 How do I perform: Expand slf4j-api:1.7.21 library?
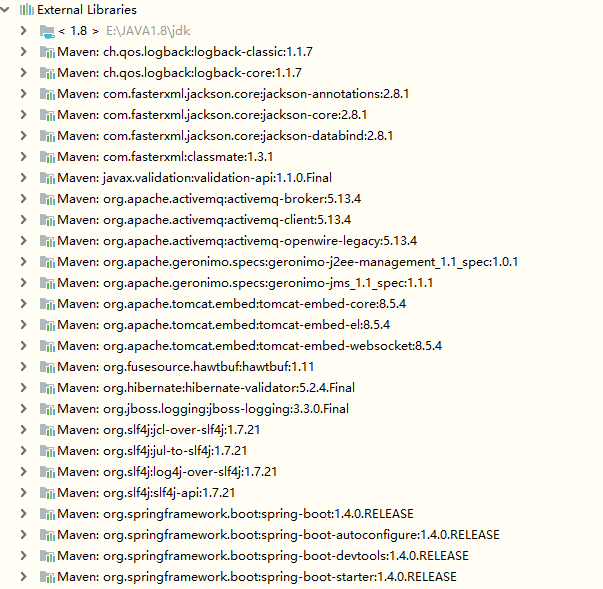point(23,492)
